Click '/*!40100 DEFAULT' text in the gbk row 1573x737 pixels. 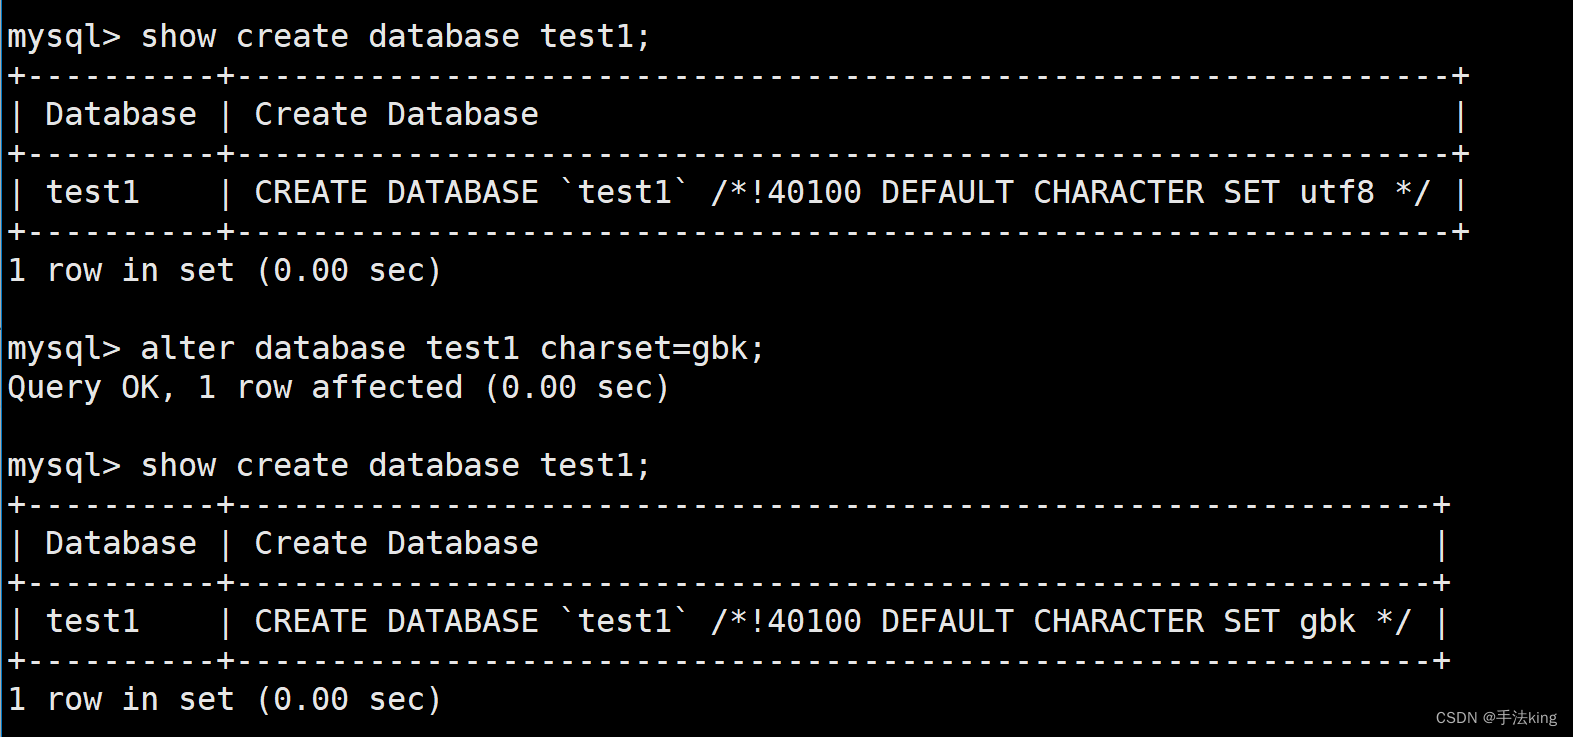pyautogui.click(x=862, y=622)
